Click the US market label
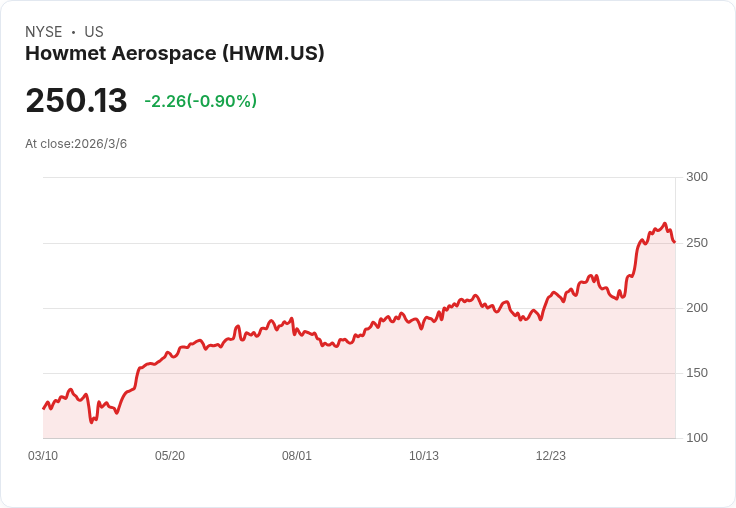Screen dimensions: 736x508 (x=94, y=32)
